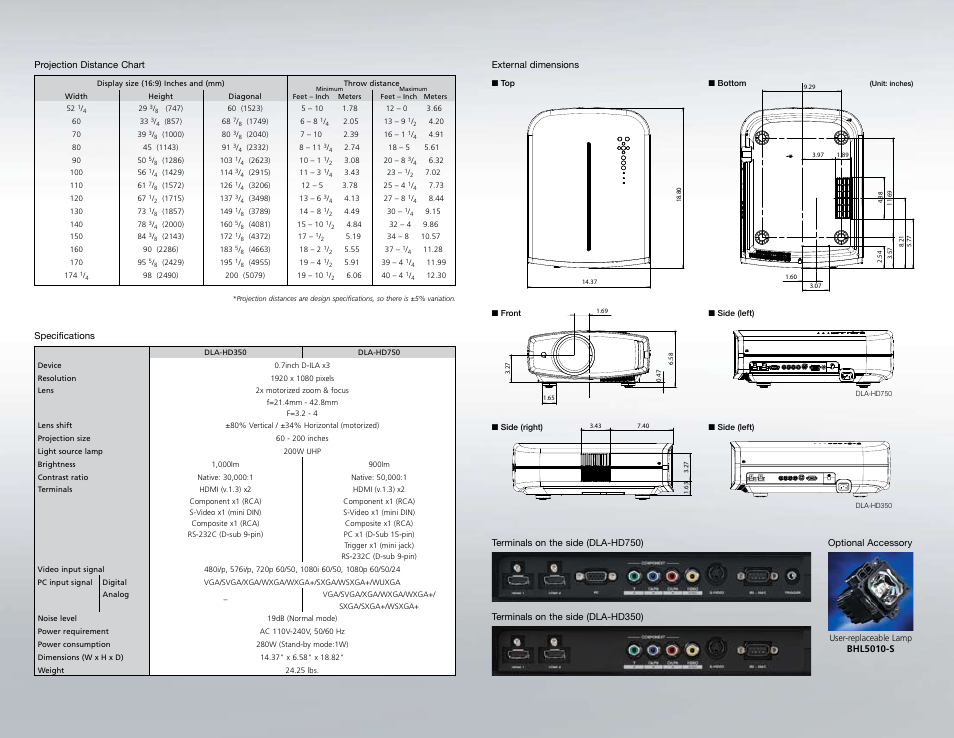
Task: Click the (Unit: inches) note
Action: (891, 83)
